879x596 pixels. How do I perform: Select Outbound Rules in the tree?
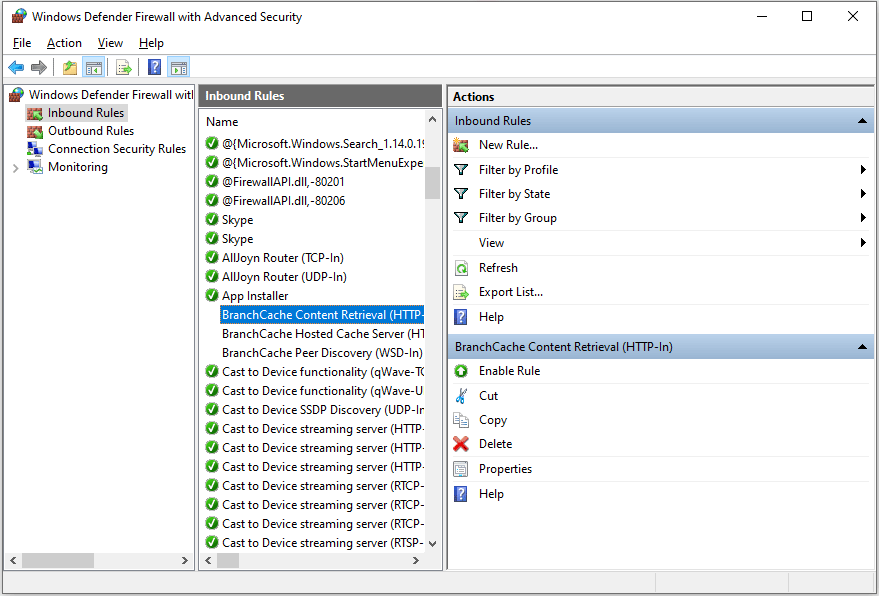[90, 131]
